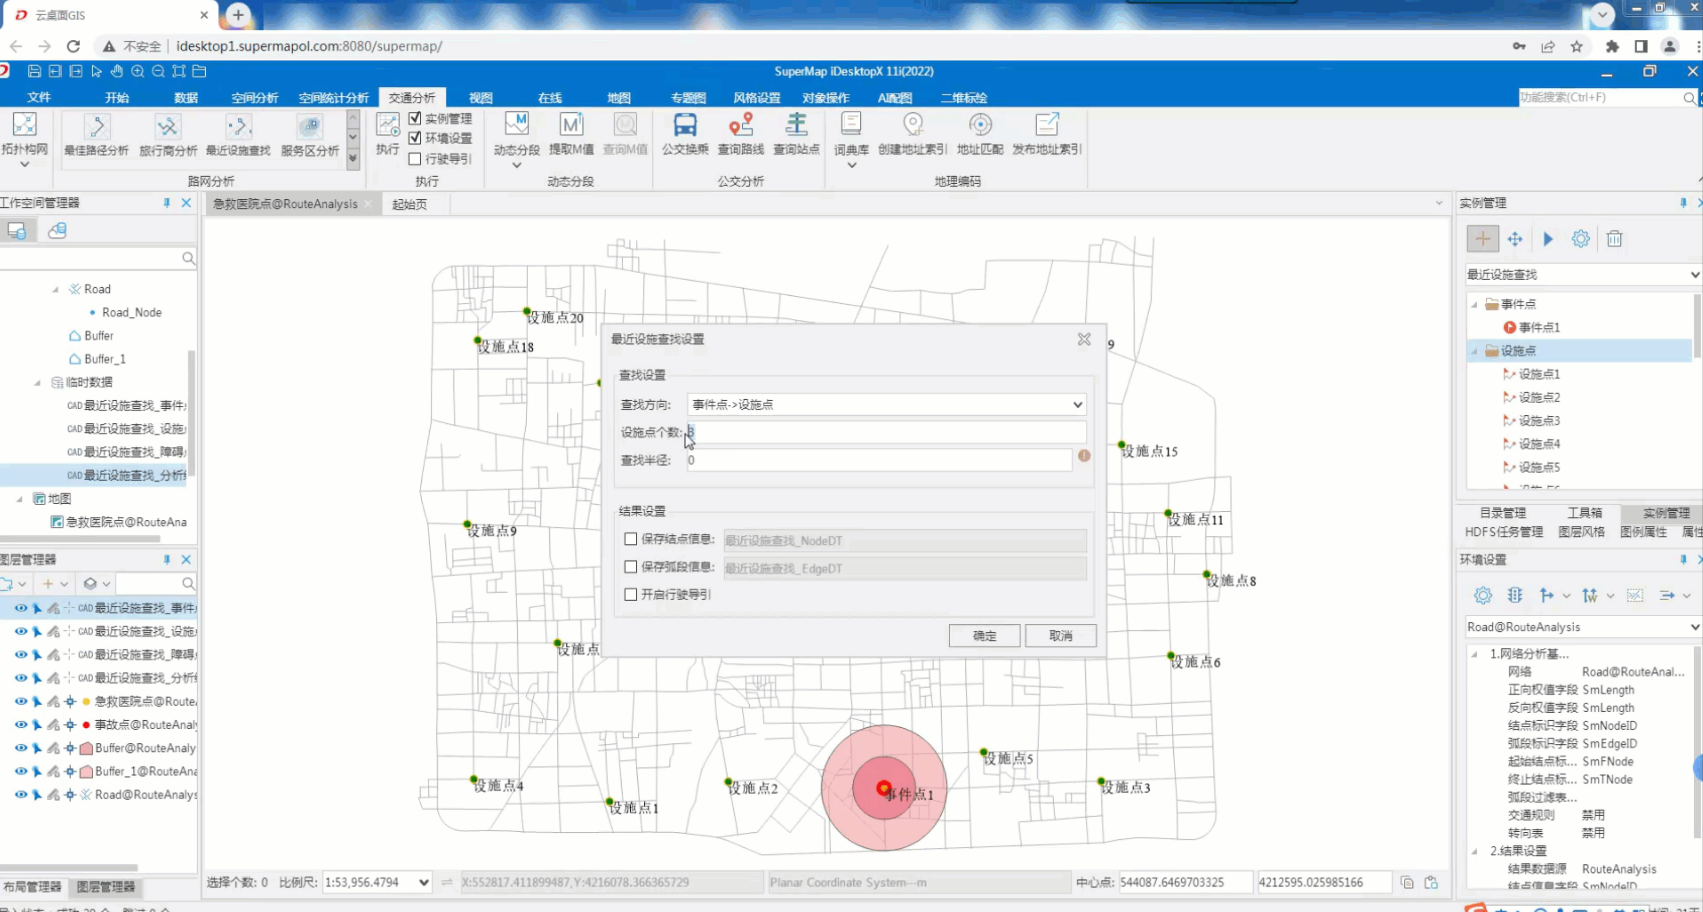
Task: Collapse the 设施点 folder in instance tree
Action: 1474,351
